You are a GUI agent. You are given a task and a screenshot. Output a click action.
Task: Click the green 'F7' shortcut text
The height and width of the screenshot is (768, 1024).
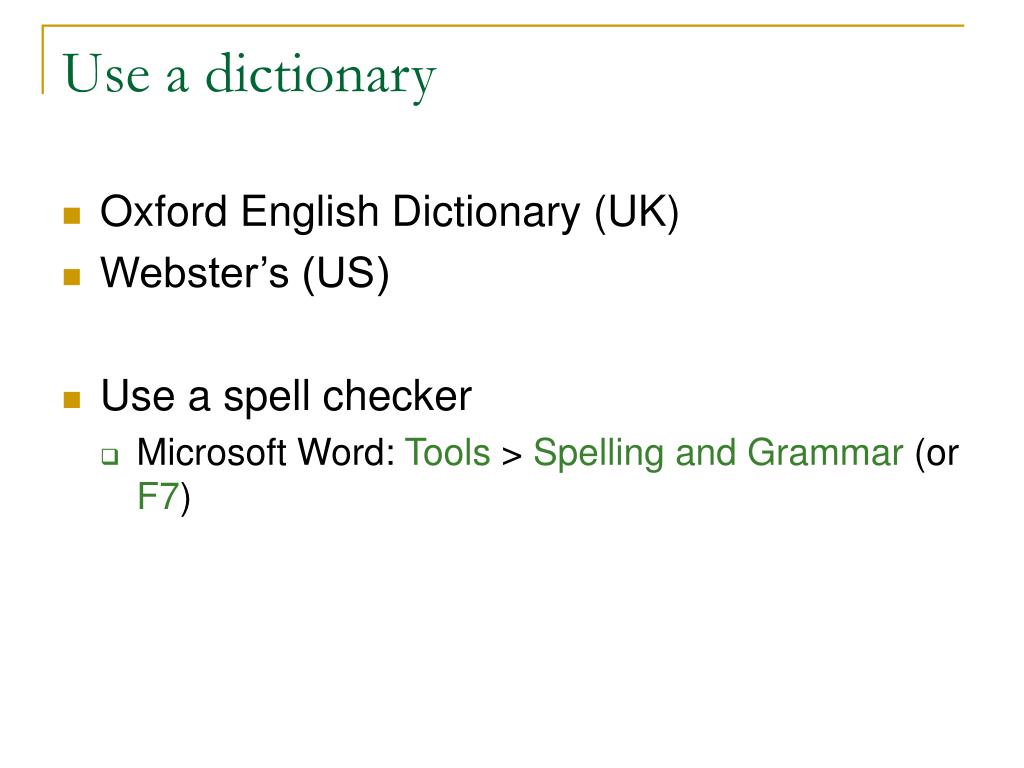(157, 496)
